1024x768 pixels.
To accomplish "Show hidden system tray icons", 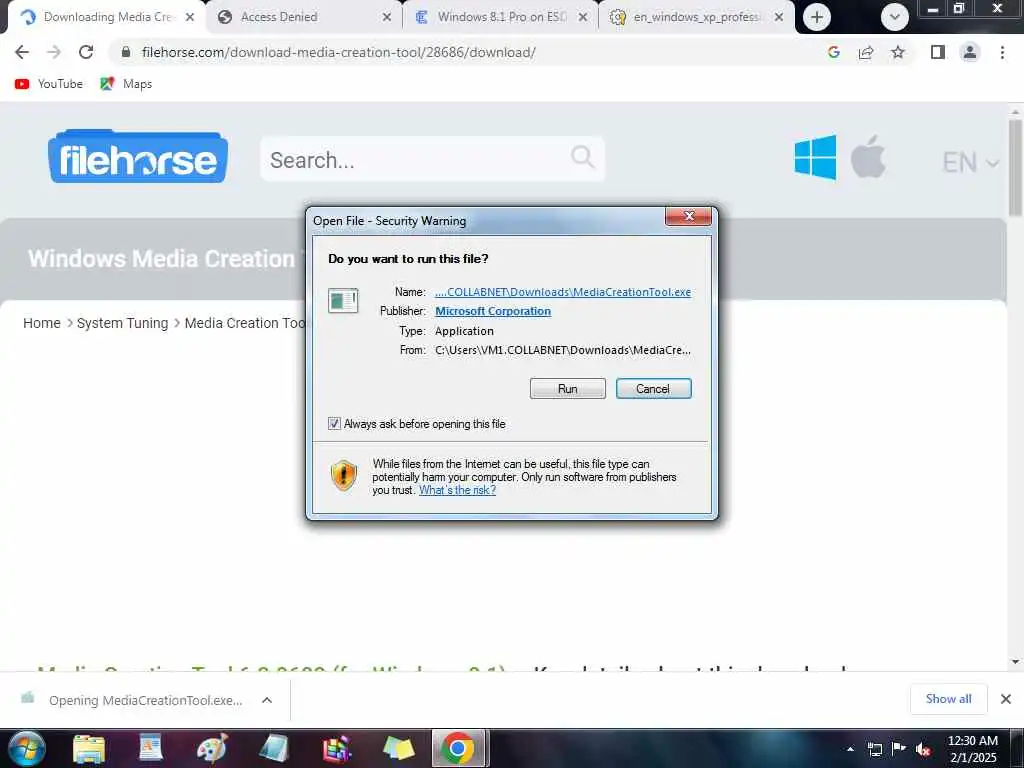I will (850, 749).
